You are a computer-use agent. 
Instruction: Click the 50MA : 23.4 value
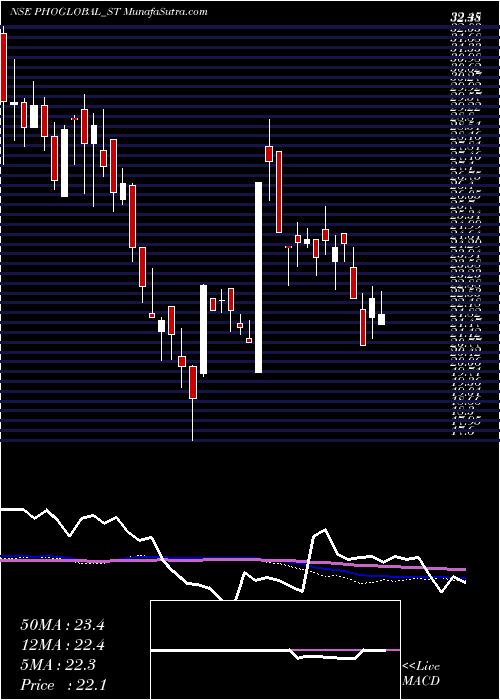pos(62,625)
